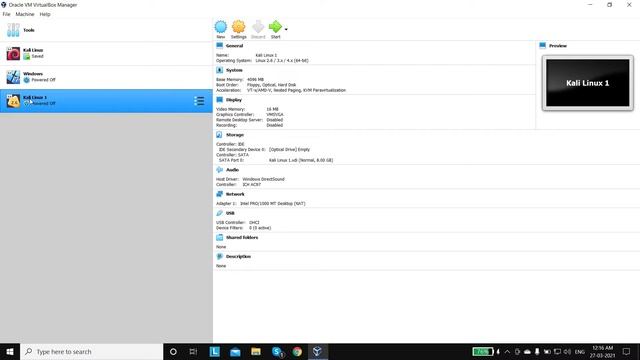Open the Mail app on taskbar
This screenshot has width=640, height=360.
235,351
